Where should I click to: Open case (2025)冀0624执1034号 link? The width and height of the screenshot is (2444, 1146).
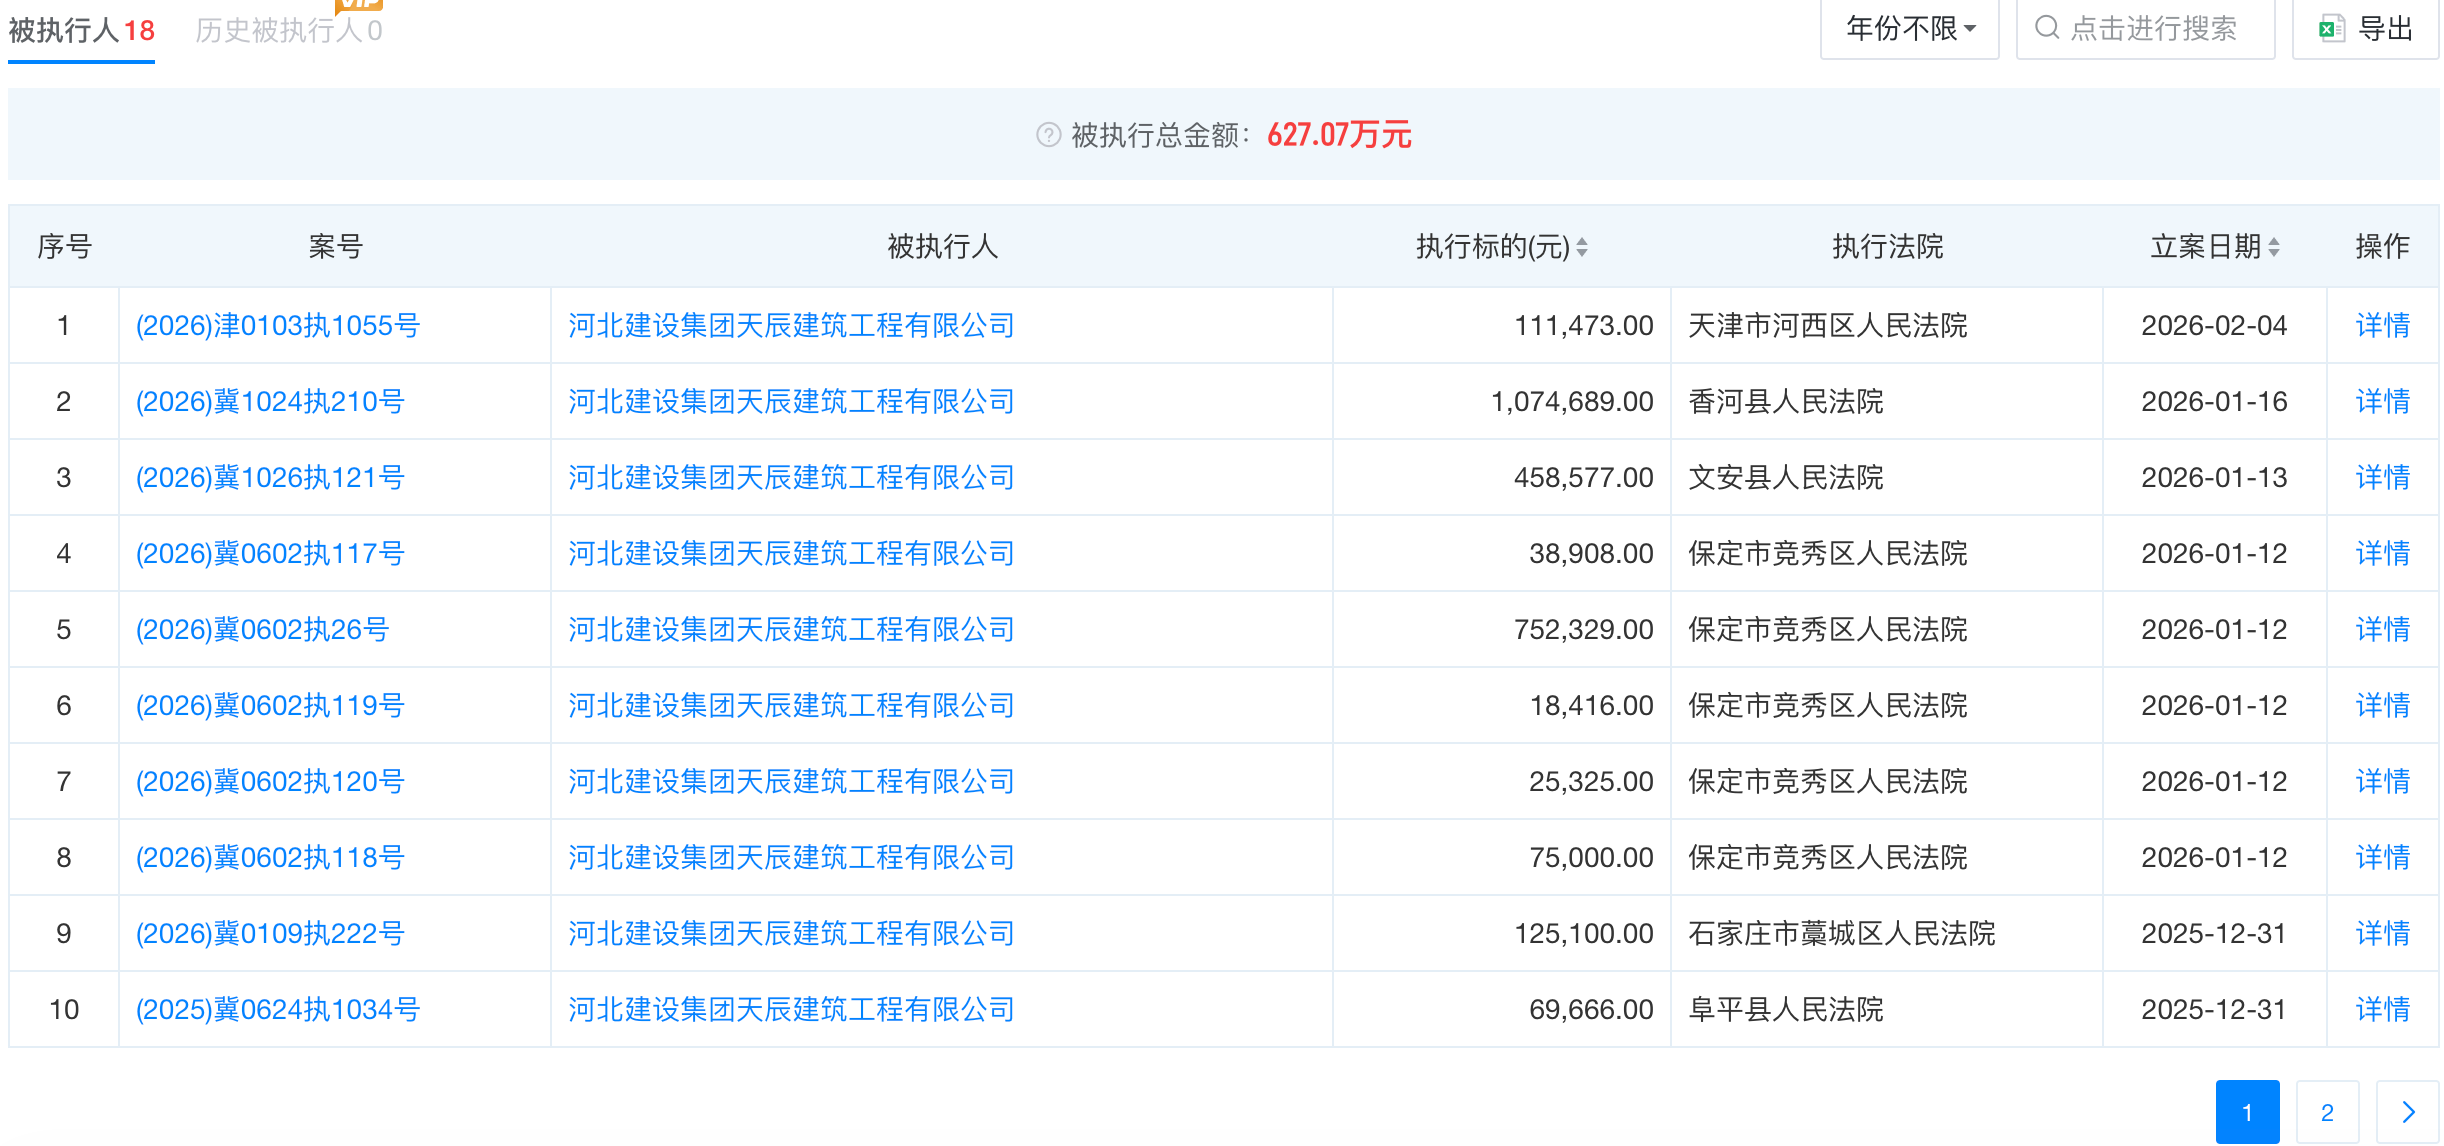[277, 1010]
